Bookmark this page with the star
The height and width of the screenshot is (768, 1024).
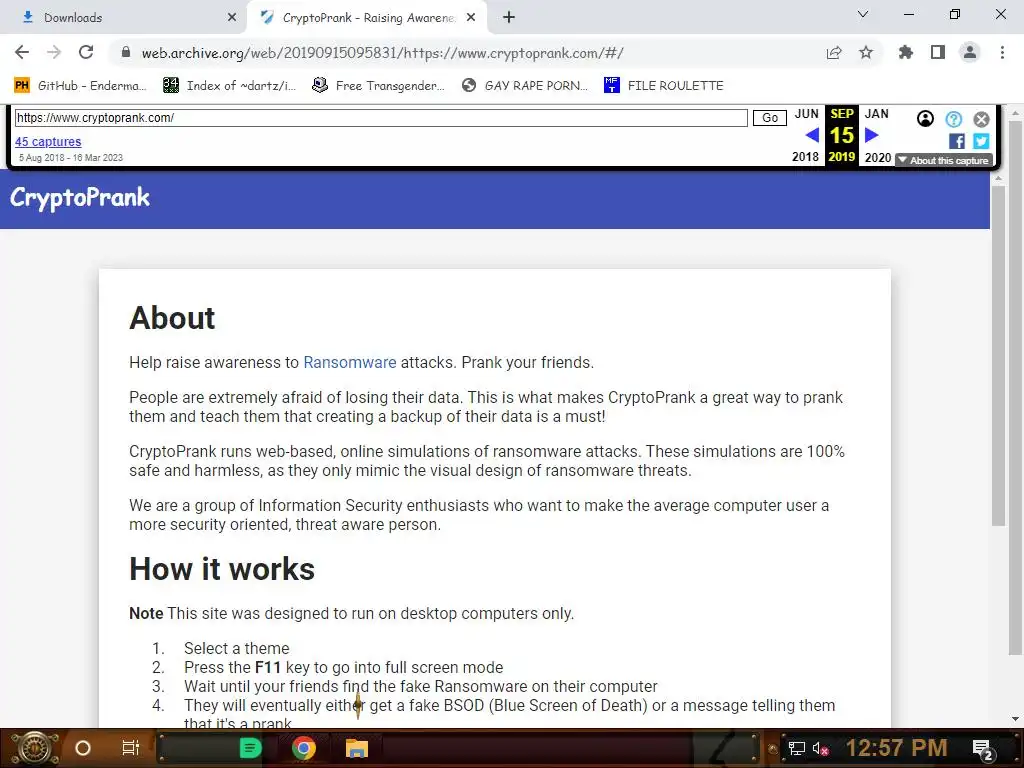pos(866,53)
